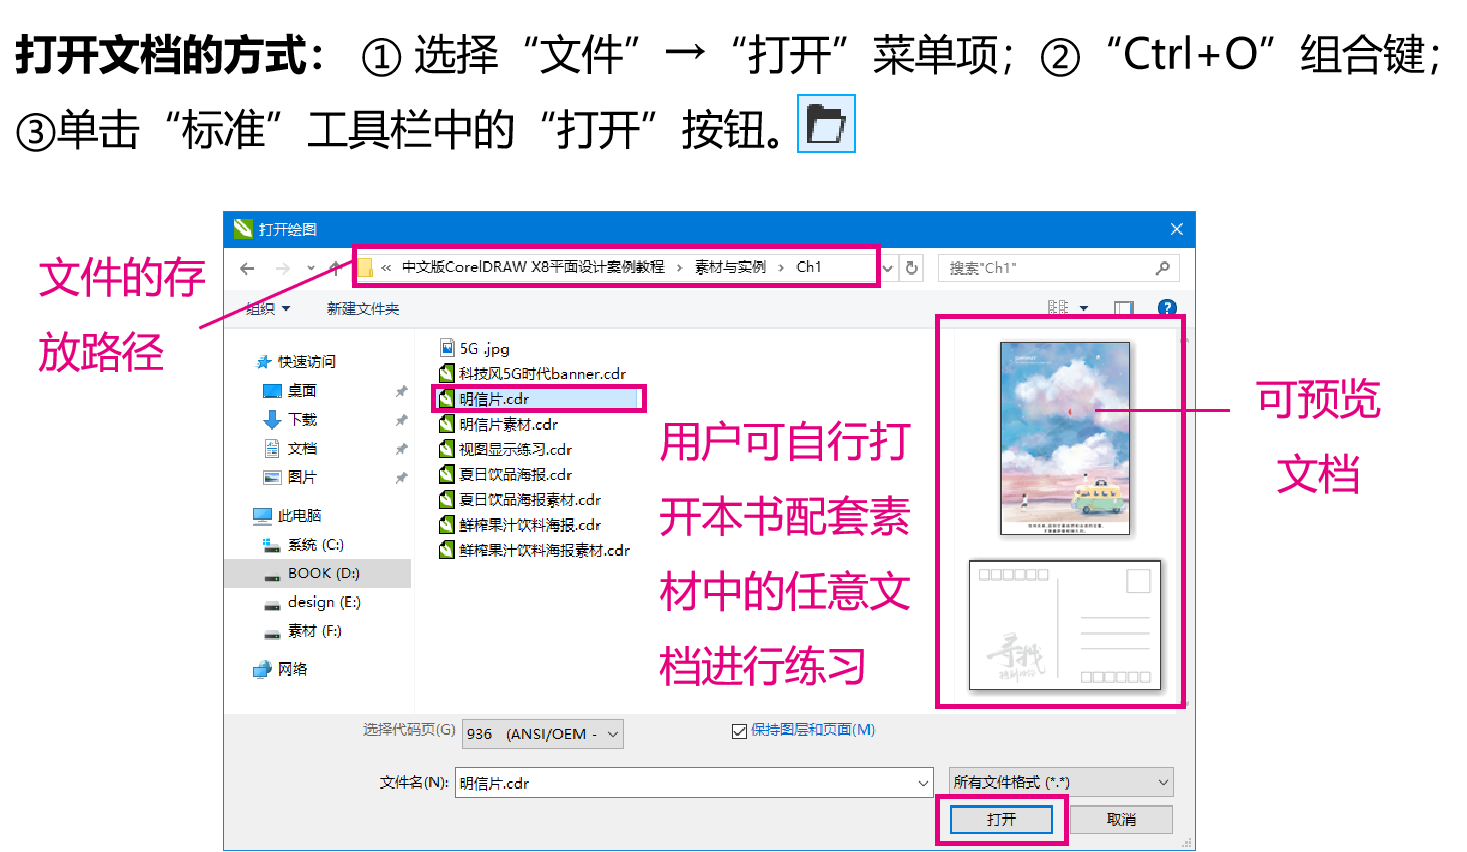
Task: Click the open folder icon above the dialog
Action: coord(826,124)
